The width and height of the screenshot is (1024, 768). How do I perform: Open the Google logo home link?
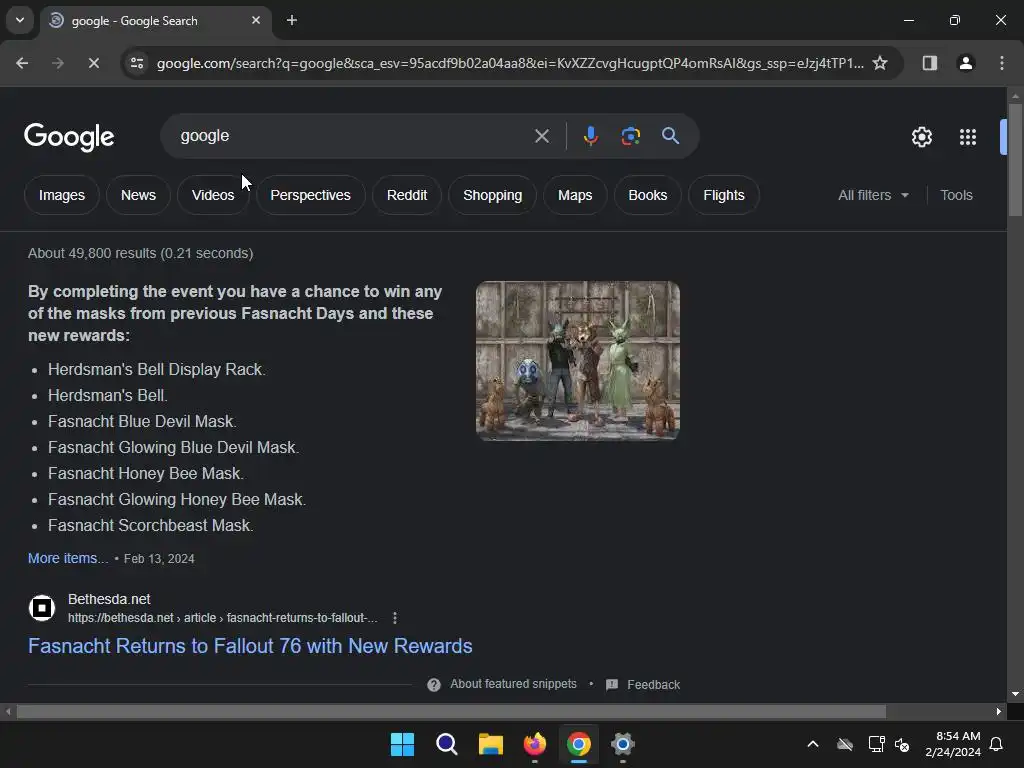(69, 136)
